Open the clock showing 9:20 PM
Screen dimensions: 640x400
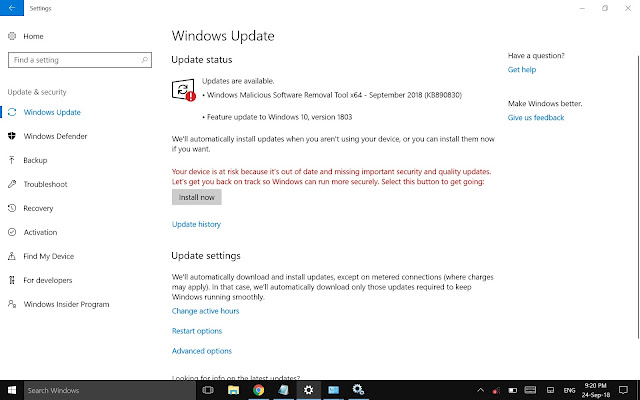596,390
